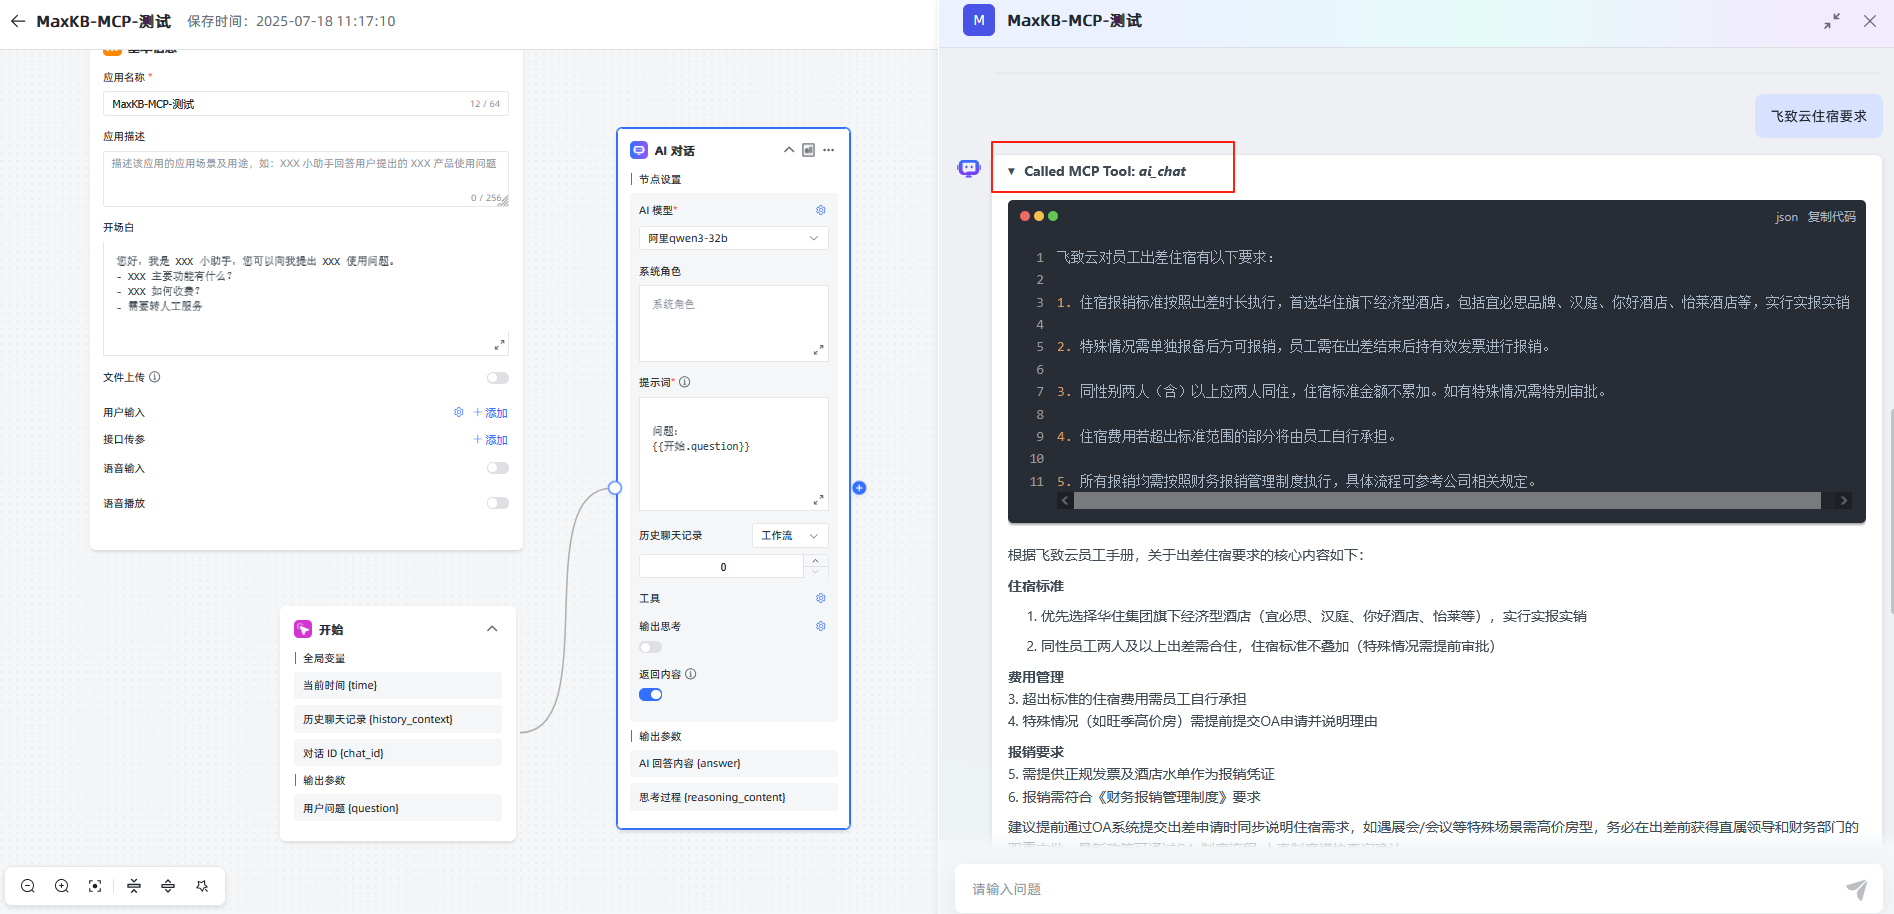Click the 请输入问题 message input field
The width and height of the screenshot is (1894, 914).
click(x=1300, y=888)
